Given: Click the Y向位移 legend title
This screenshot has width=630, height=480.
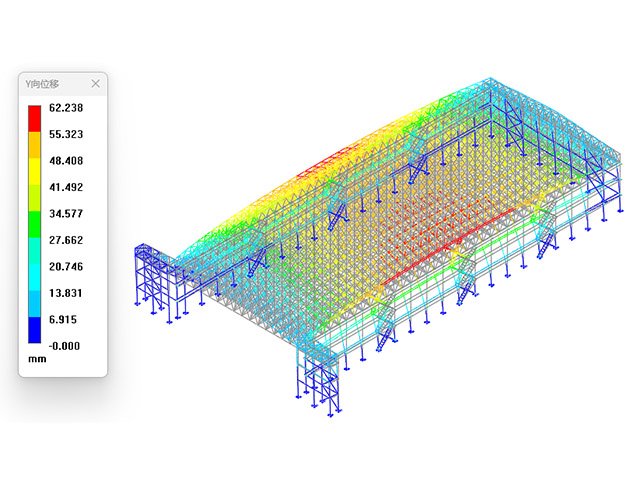Looking at the screenshot, I should click(44, 83).
